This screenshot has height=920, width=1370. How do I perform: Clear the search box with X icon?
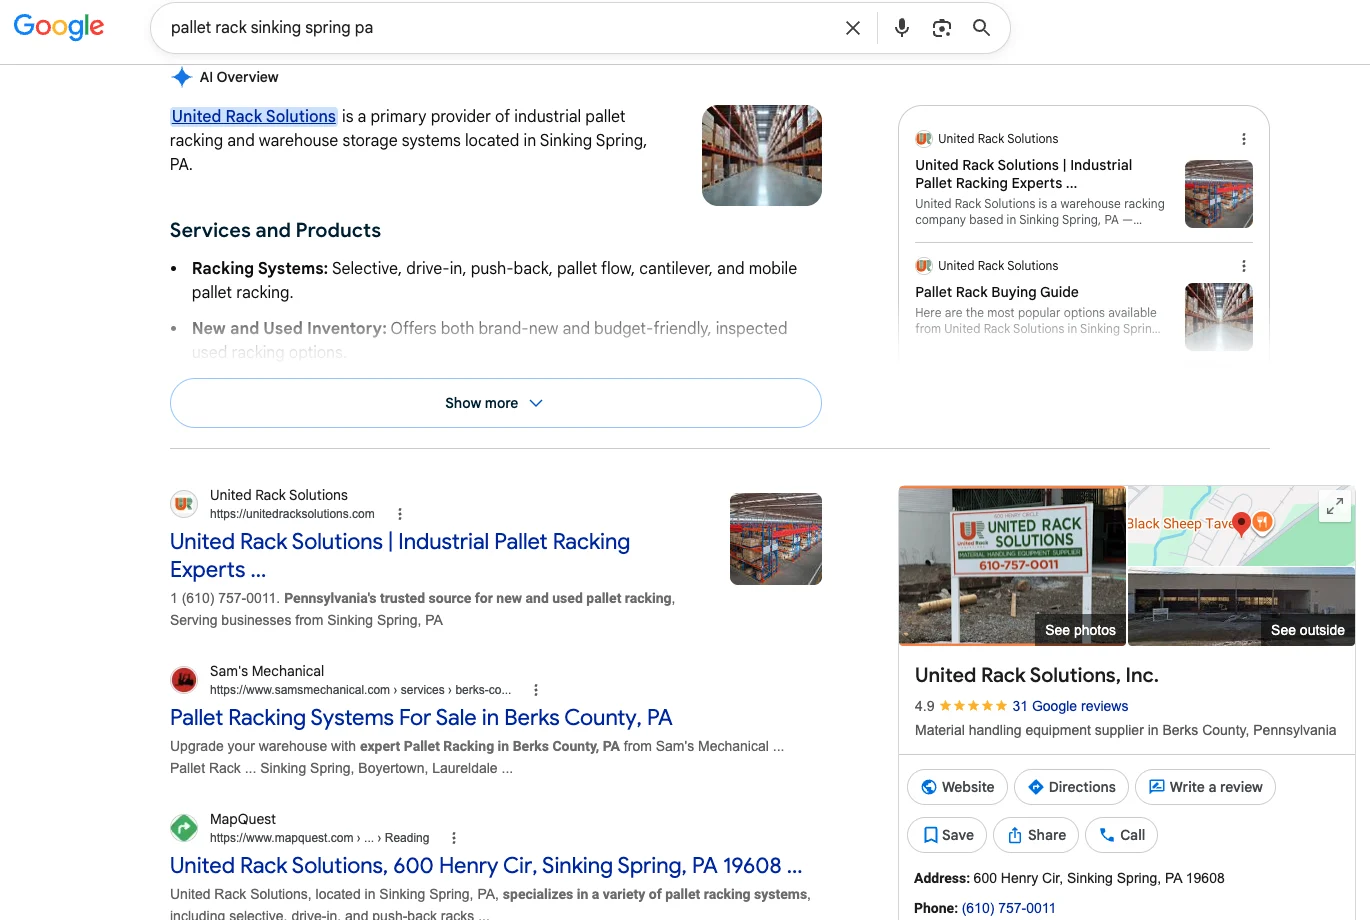pyautogui.click(x=853, y=28)
